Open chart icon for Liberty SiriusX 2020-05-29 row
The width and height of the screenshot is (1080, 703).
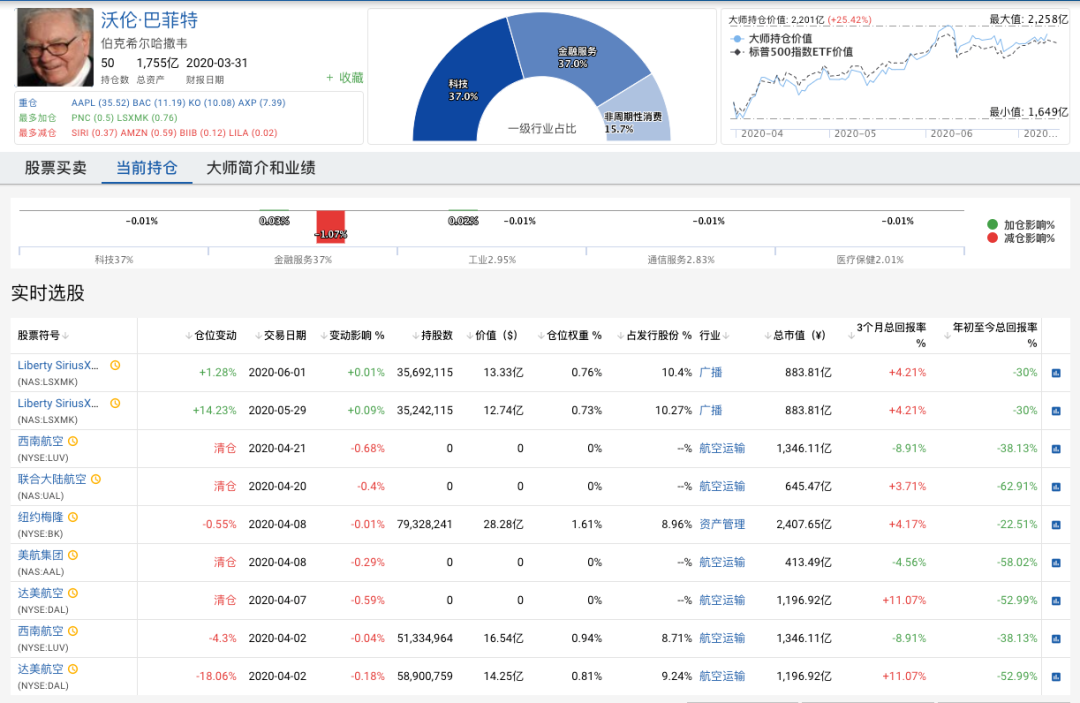[1056, 411]
